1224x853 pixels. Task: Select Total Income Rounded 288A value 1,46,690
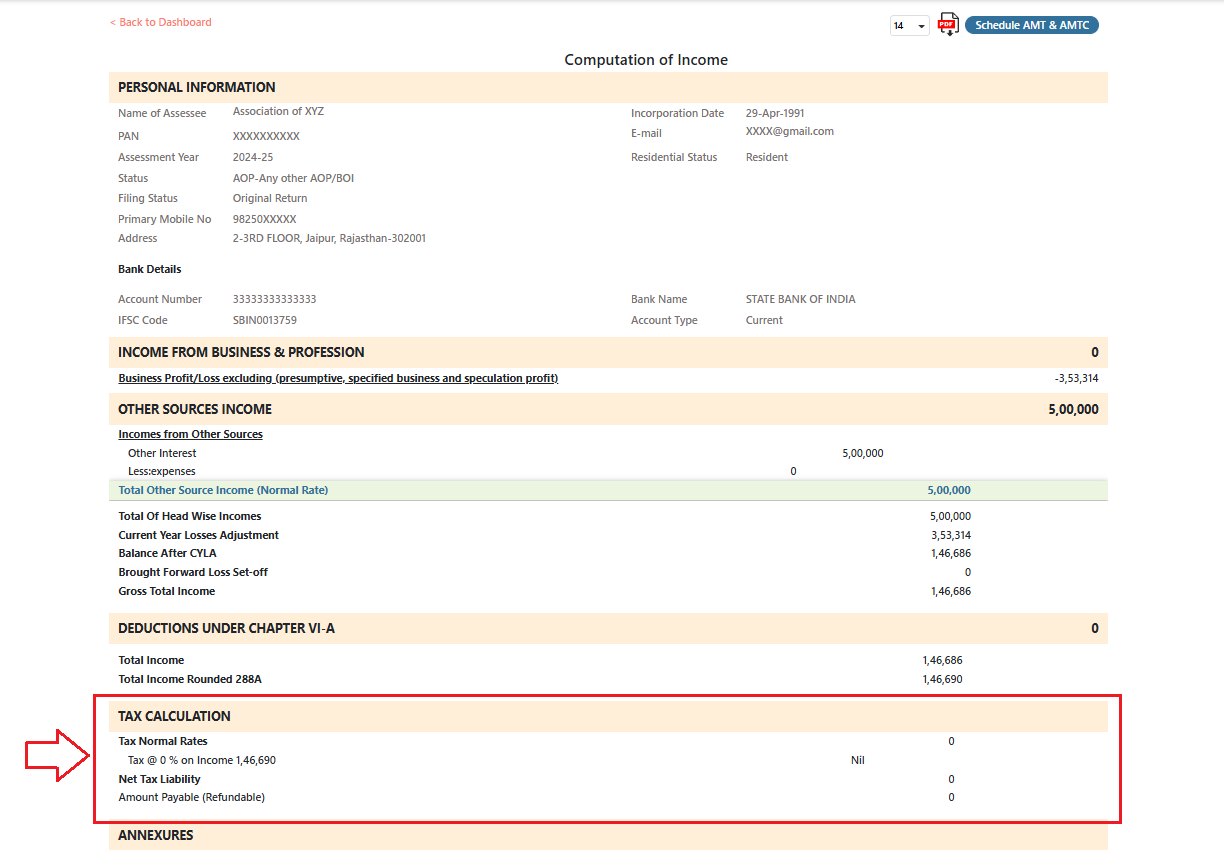(x=942, y=679)
